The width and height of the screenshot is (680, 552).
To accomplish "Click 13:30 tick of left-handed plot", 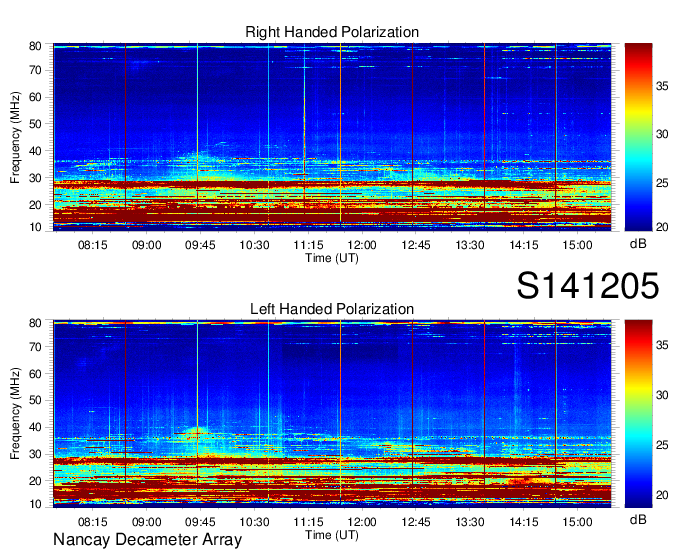I will (x=470, y=522).
